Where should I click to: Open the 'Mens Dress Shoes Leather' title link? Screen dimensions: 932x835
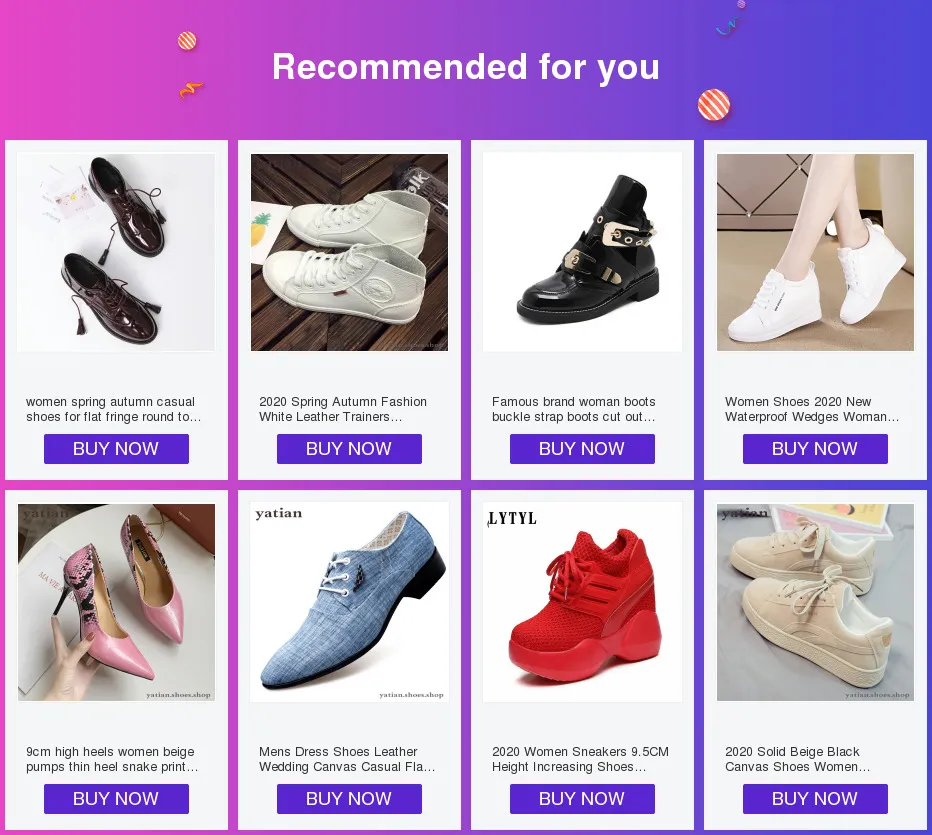click(347, 759)
